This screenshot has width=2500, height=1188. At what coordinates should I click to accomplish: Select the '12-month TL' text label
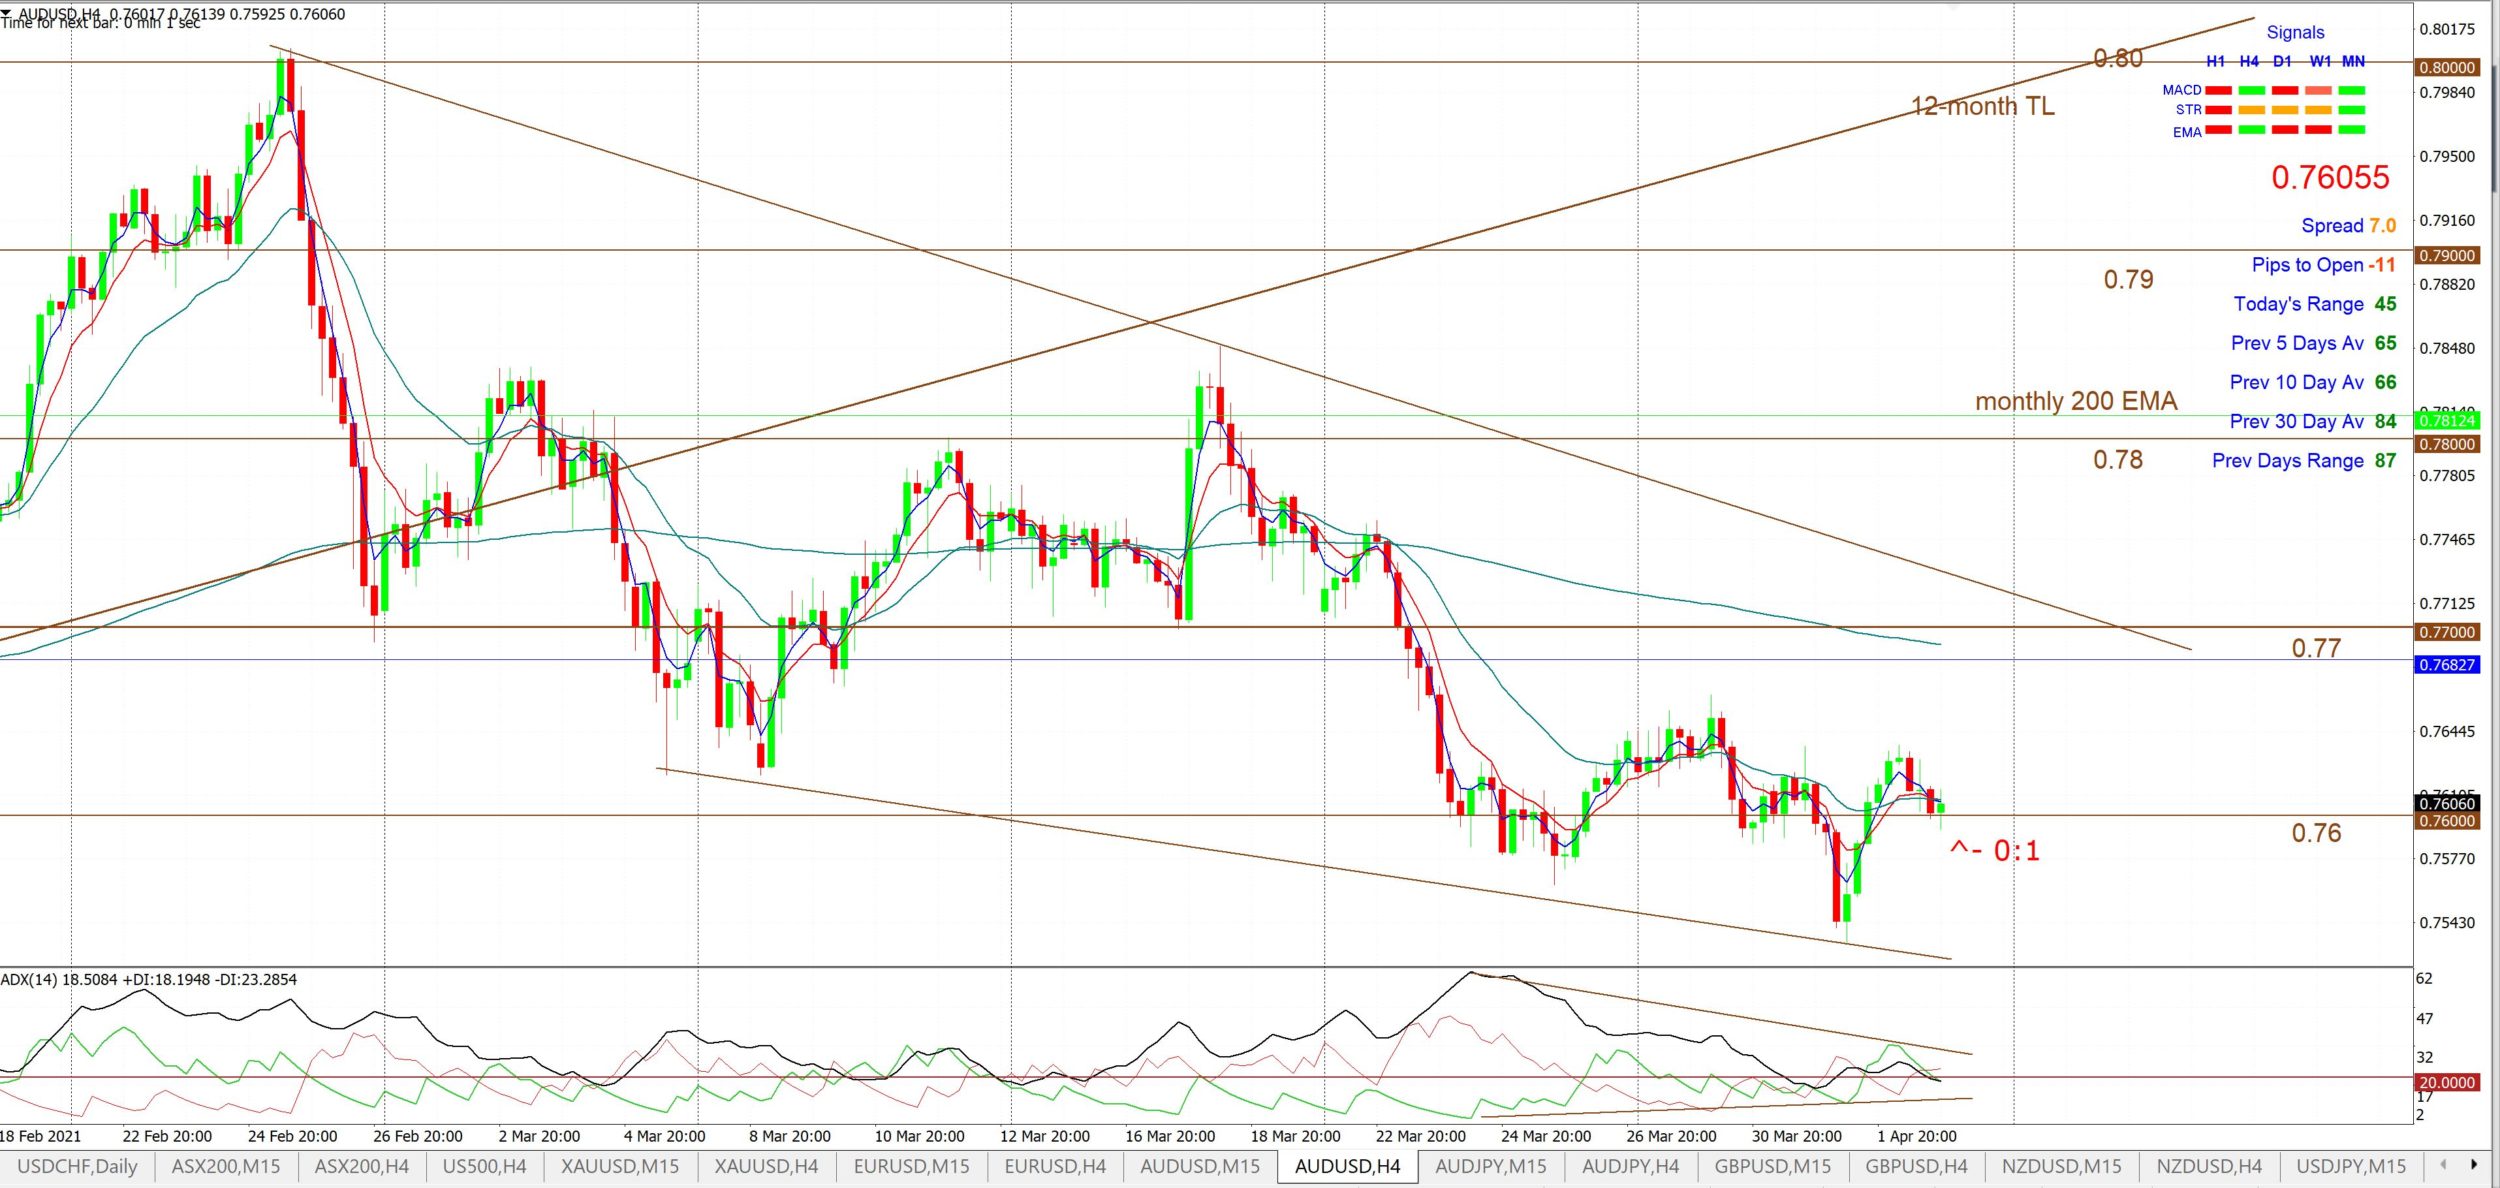(1983, 106)
